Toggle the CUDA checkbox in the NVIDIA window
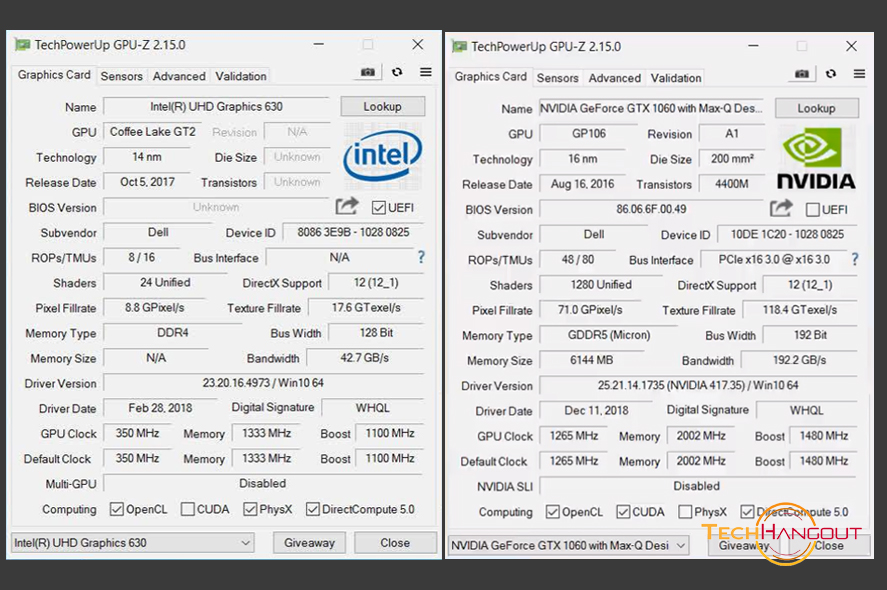The width and height of the screenshot is (887, 590). [623, 512]
